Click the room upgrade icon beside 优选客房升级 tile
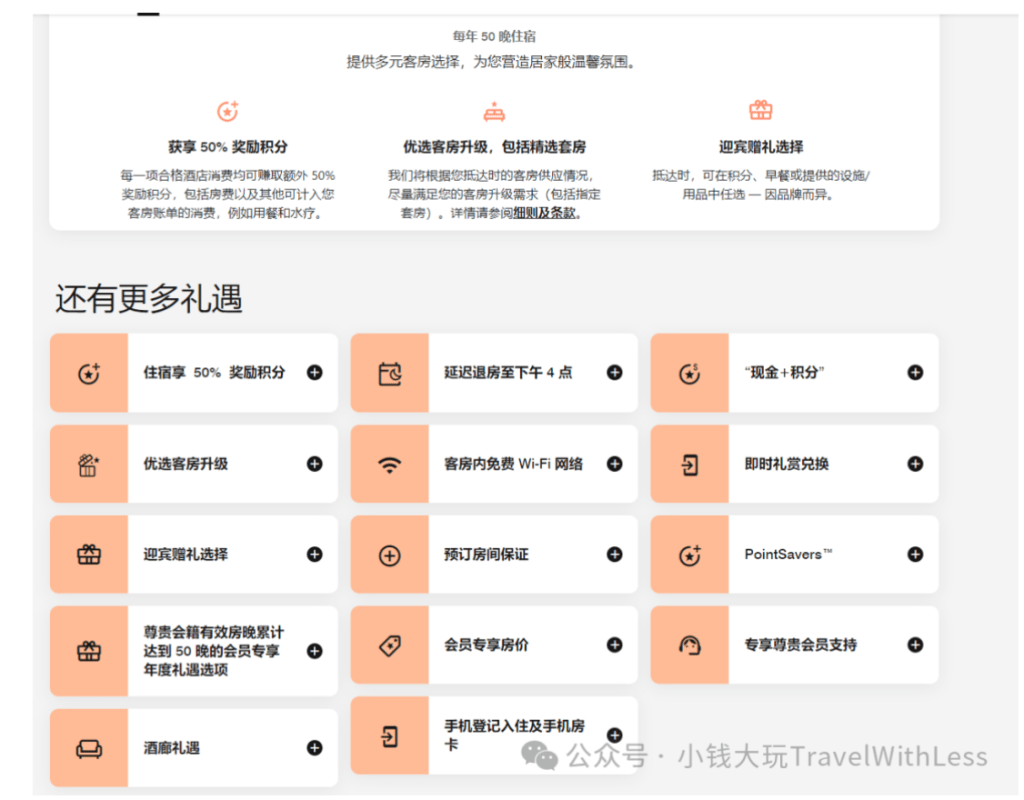 pyautogui.click(x=89, y=464)
